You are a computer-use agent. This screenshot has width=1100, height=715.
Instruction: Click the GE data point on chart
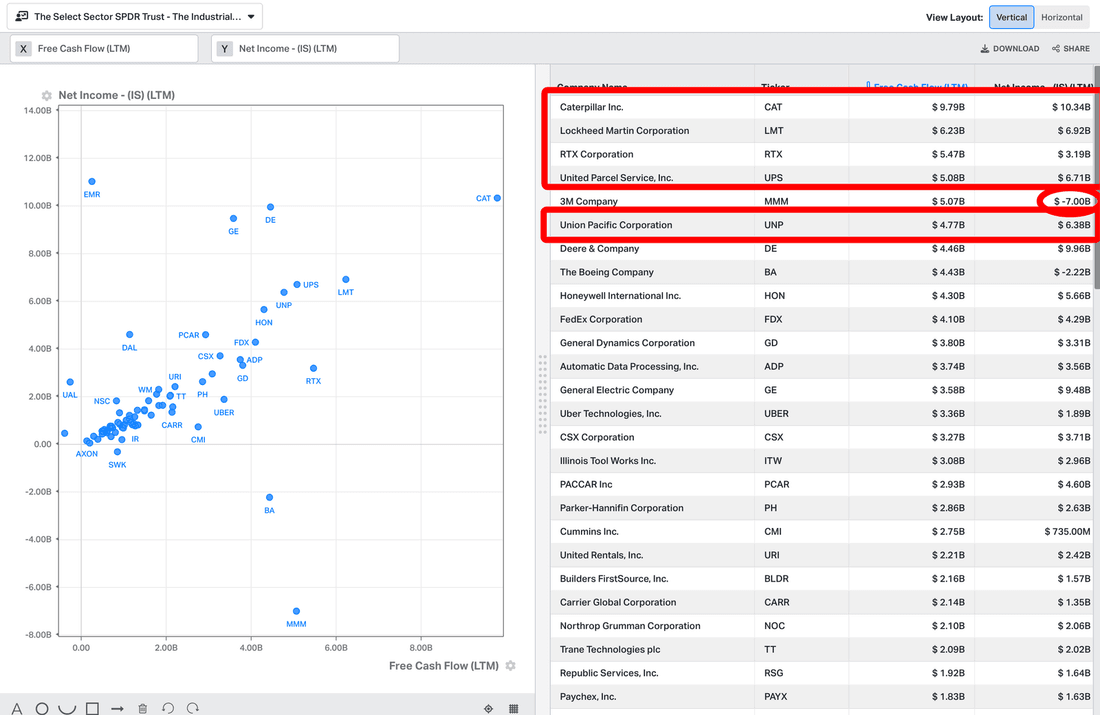point(234,219)
